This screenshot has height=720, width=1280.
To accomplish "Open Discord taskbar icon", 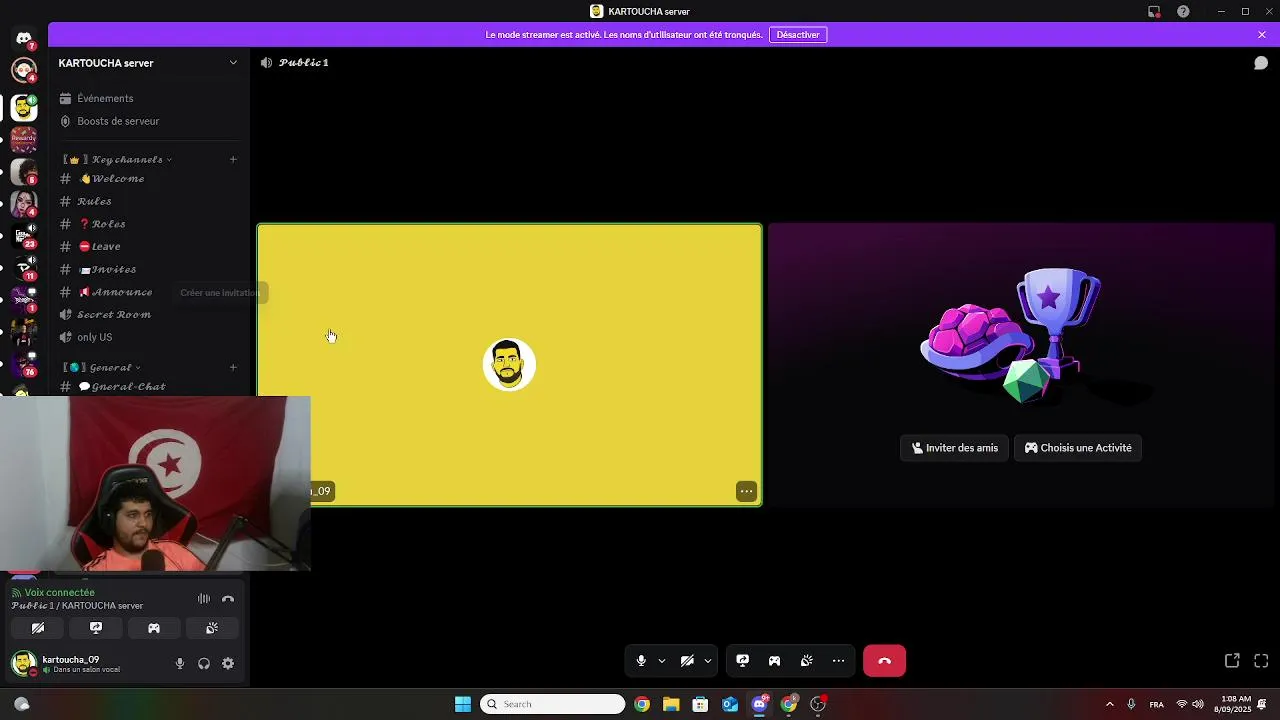I will point(759,704).
